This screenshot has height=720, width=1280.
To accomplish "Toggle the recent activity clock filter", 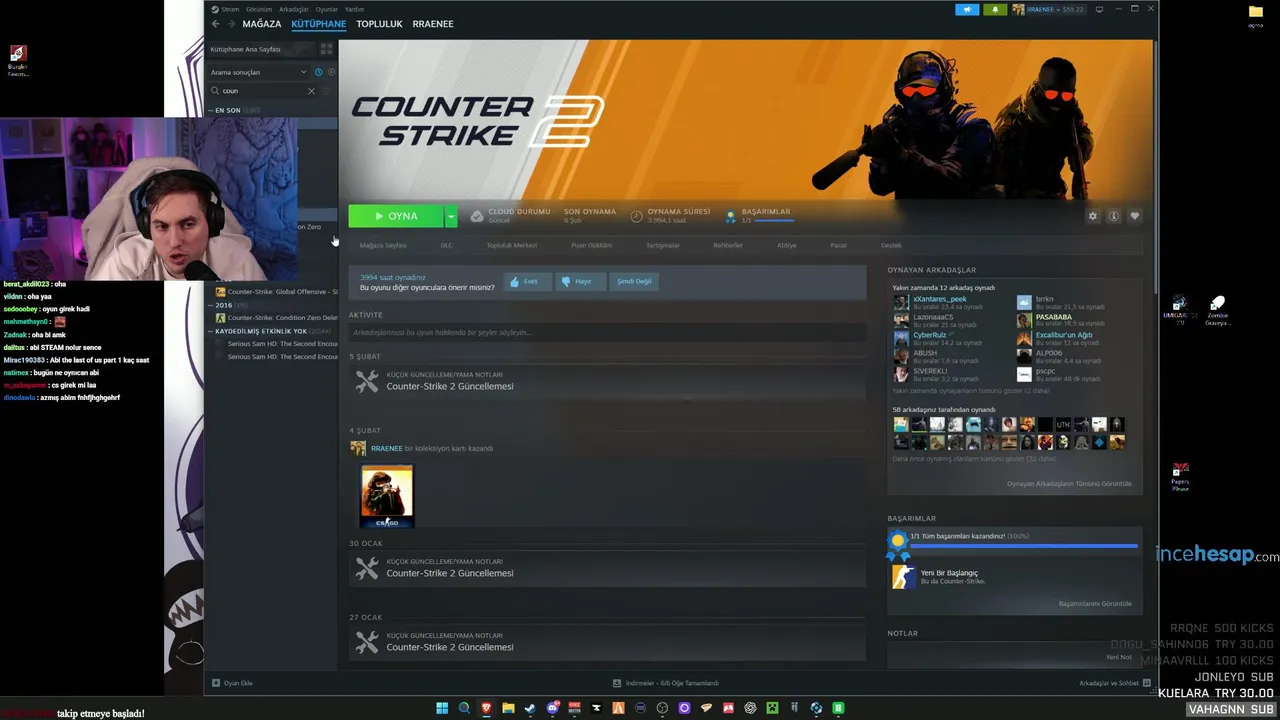I will (318, 72).
